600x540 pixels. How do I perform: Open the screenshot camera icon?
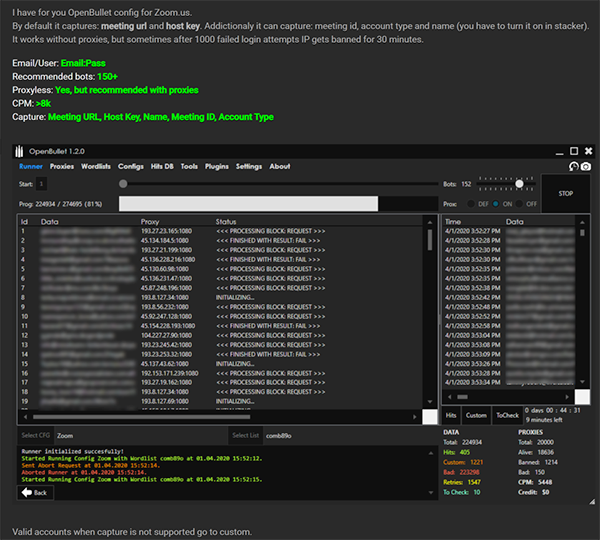click(585, 166)
